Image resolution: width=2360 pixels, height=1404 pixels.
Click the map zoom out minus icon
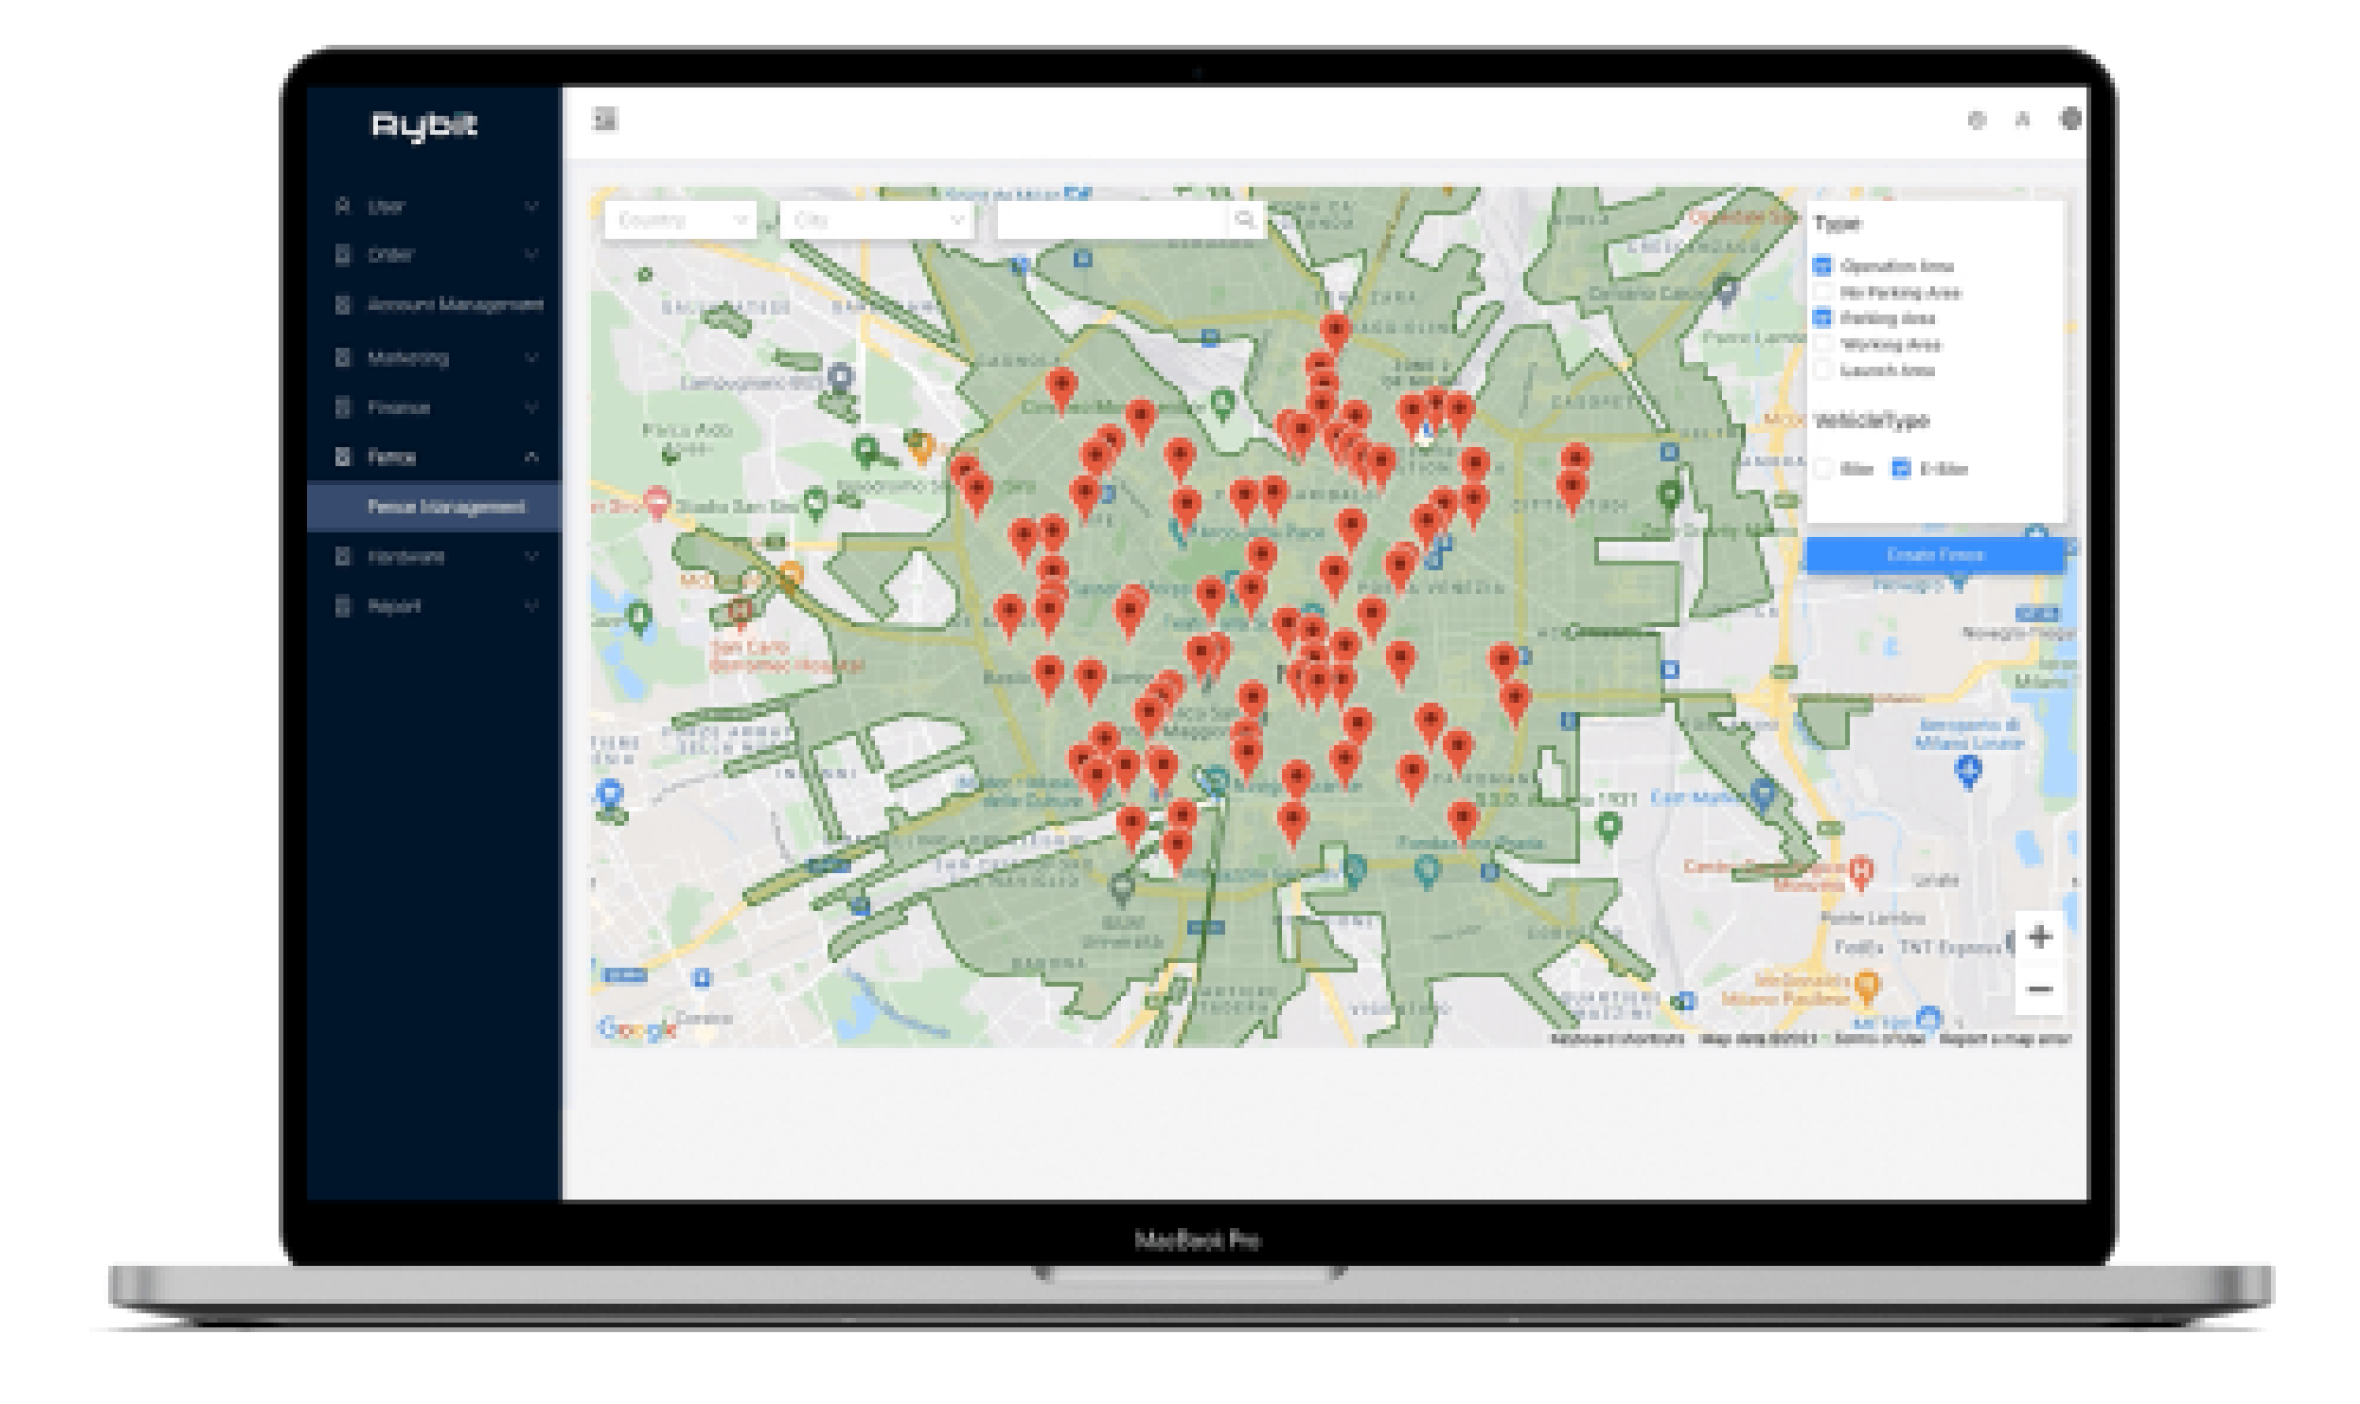point(2039,990)
